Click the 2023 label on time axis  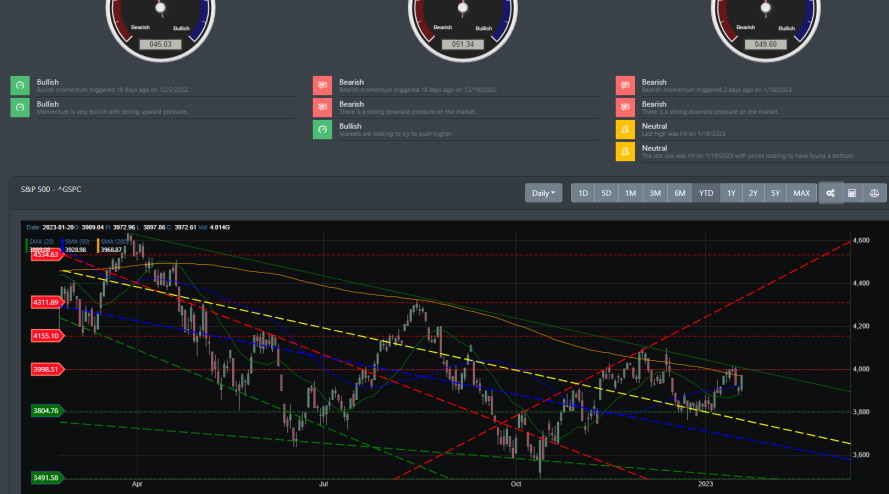[x=705, y=484]
